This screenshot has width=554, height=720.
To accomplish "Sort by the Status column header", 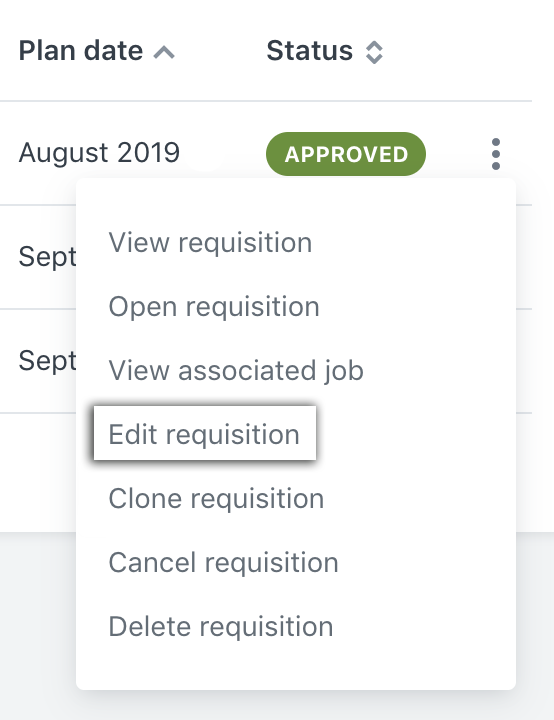I will tap(310, 51).
